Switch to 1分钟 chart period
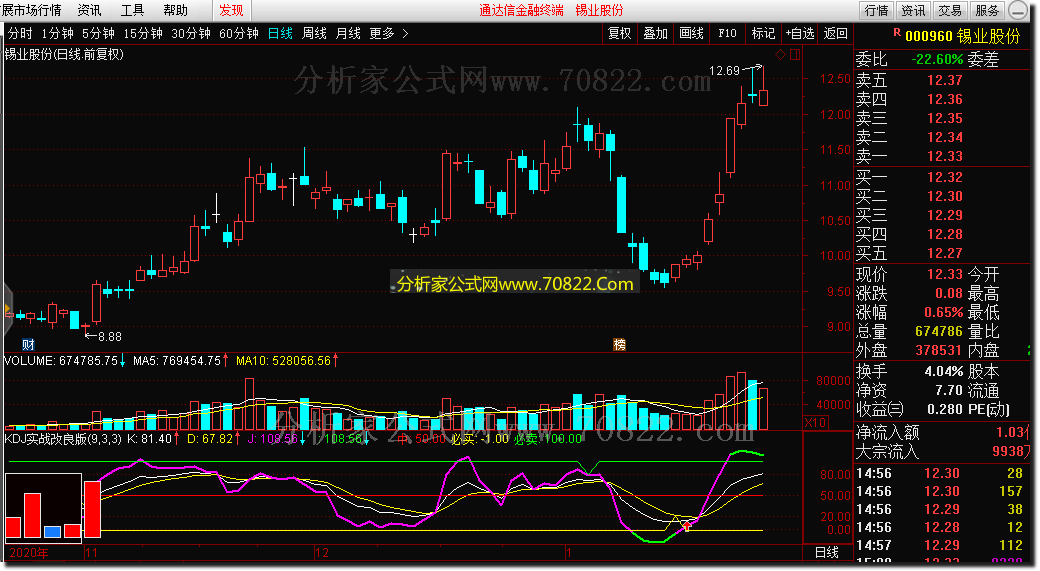Image resolution: width=1040 pixels, height=571 pixels. point(57,33)
